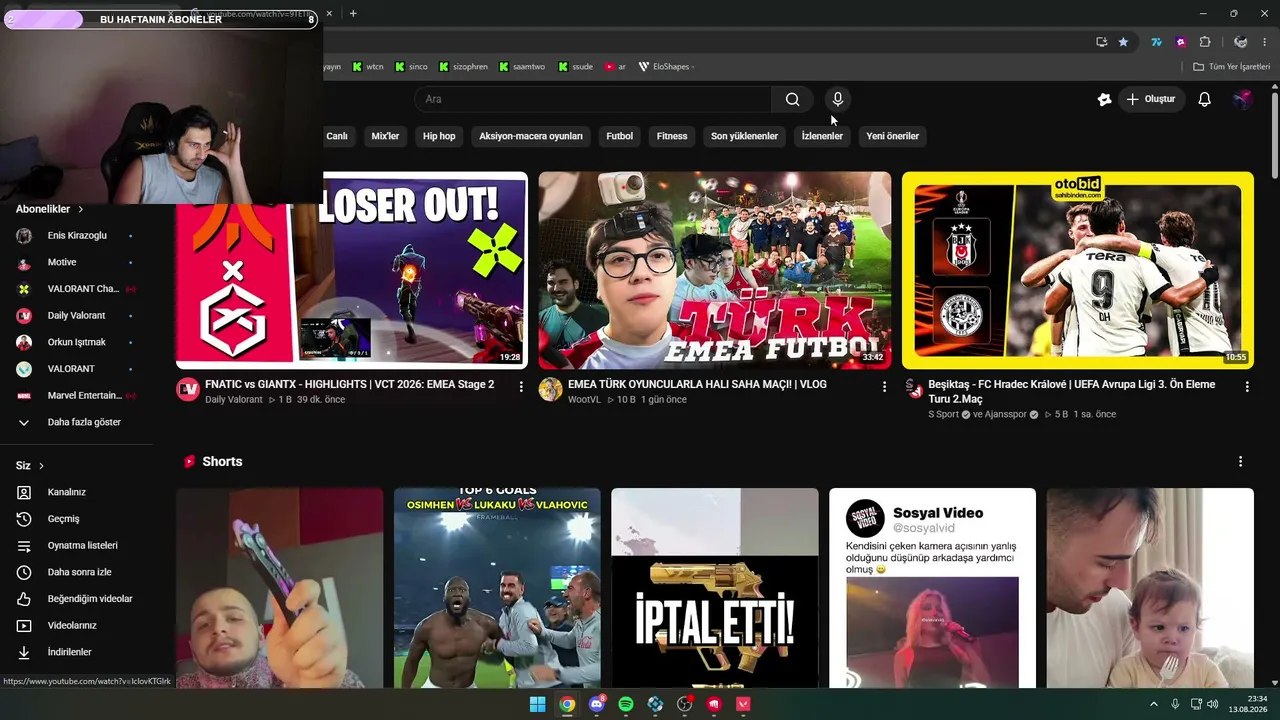Expand the Abonelikler section header
The image size is (1280, 720).
[x=49, y=209]
